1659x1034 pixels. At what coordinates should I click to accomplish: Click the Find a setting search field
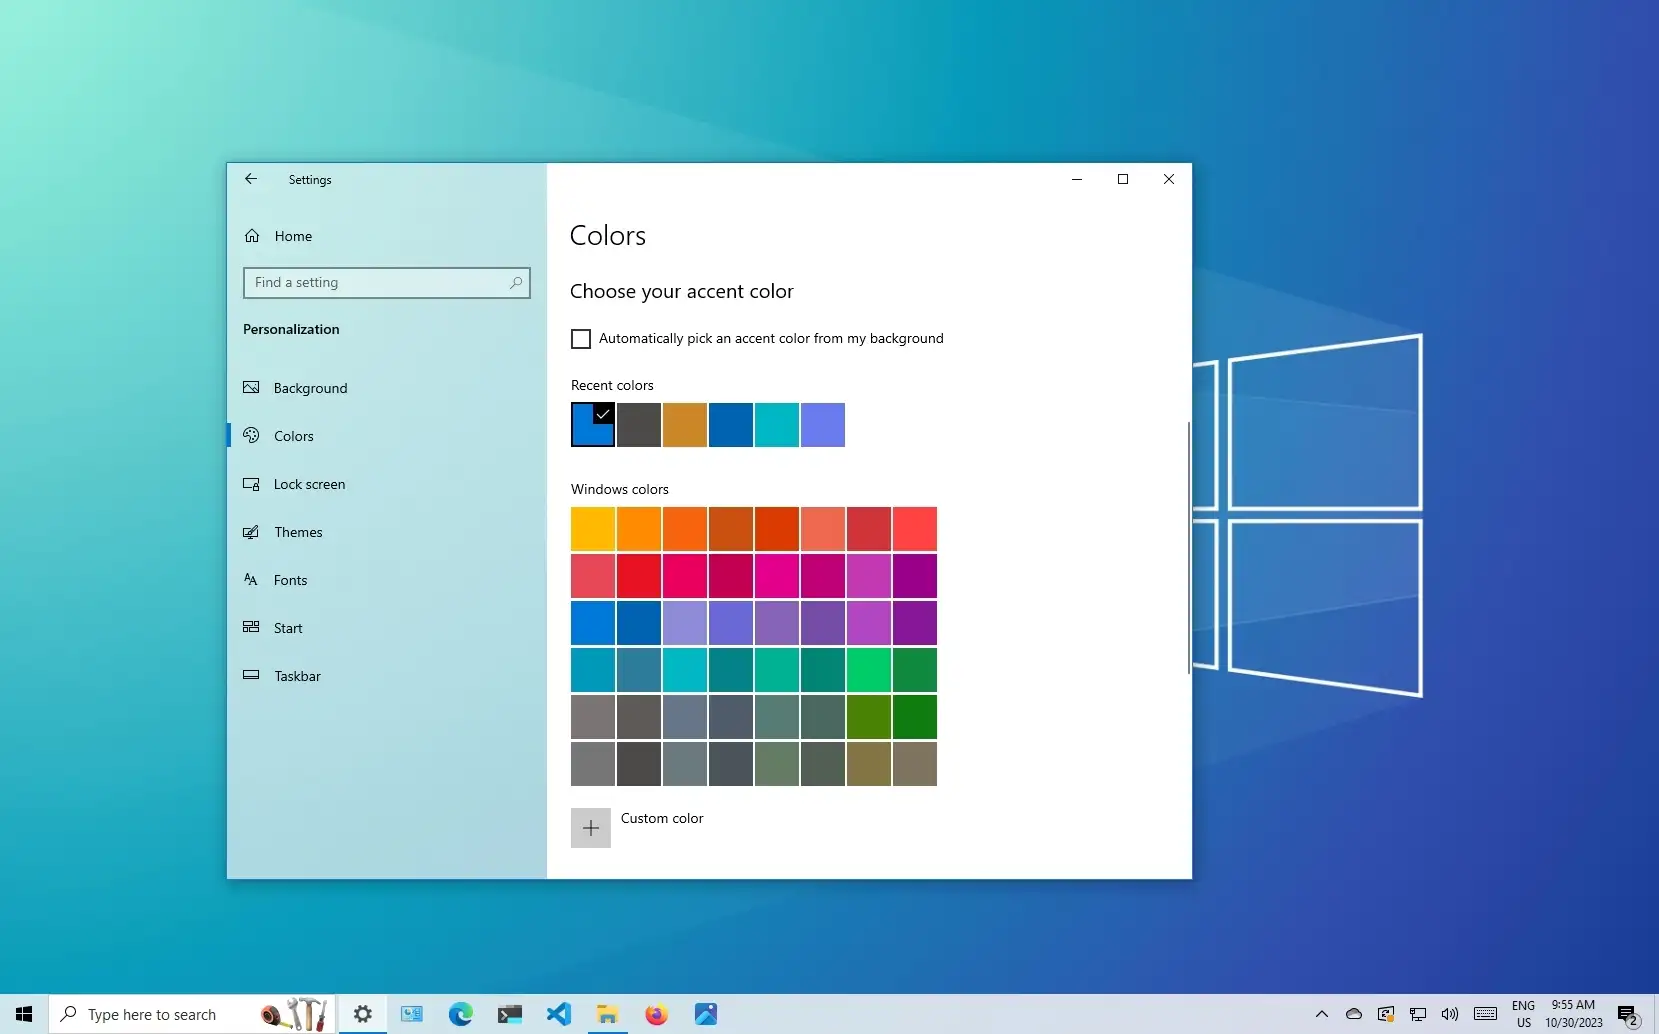coord(387,282)
